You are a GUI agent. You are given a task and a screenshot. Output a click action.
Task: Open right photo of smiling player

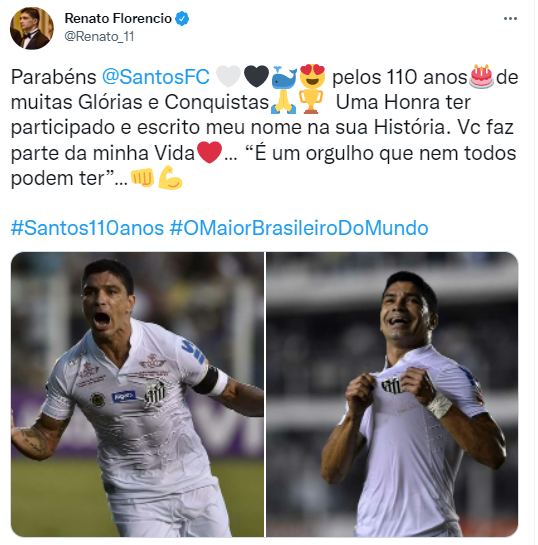click(392, 394)
